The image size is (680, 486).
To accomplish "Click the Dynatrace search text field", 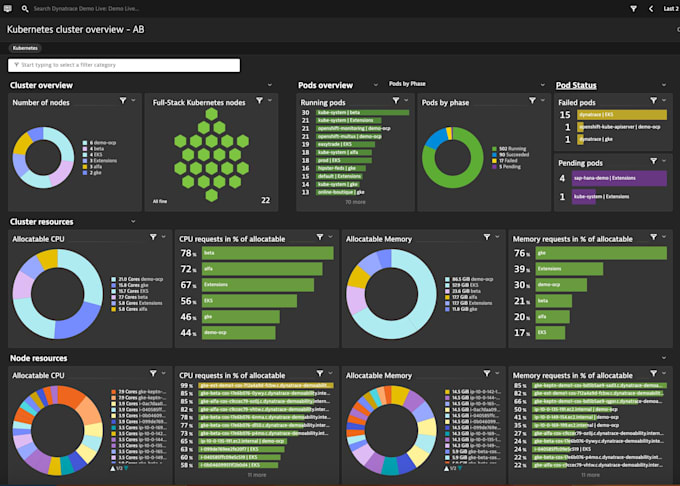I will pyautogui.click(x=86, y=8).
